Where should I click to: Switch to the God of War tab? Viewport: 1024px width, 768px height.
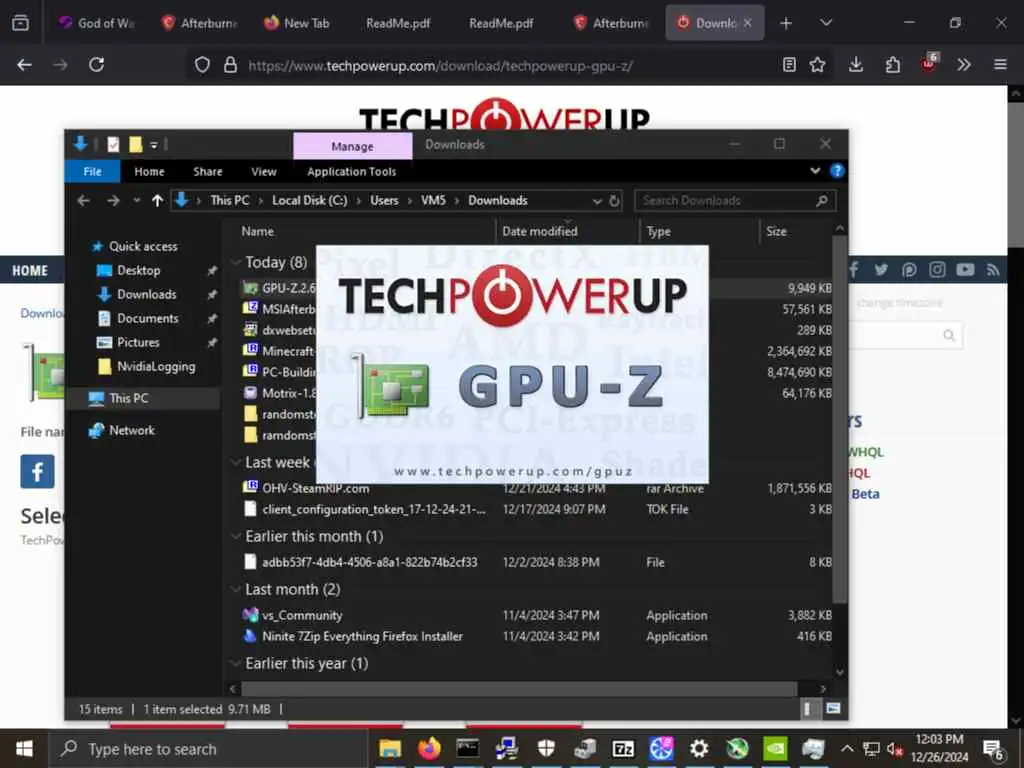pos(96,23)
